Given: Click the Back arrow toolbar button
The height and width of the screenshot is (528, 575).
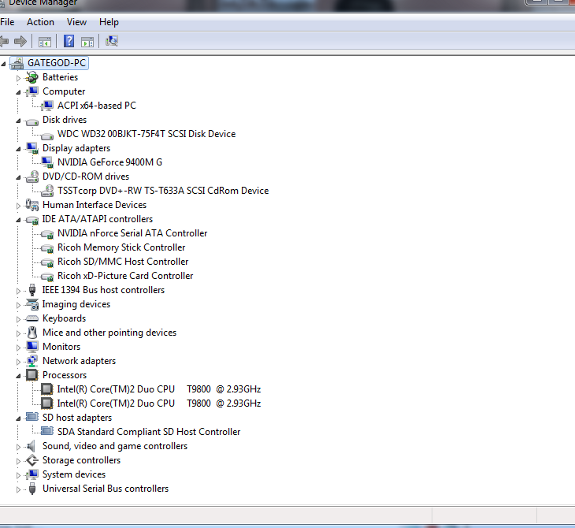Looking at the screenshot, I should [x=4, y=41].
